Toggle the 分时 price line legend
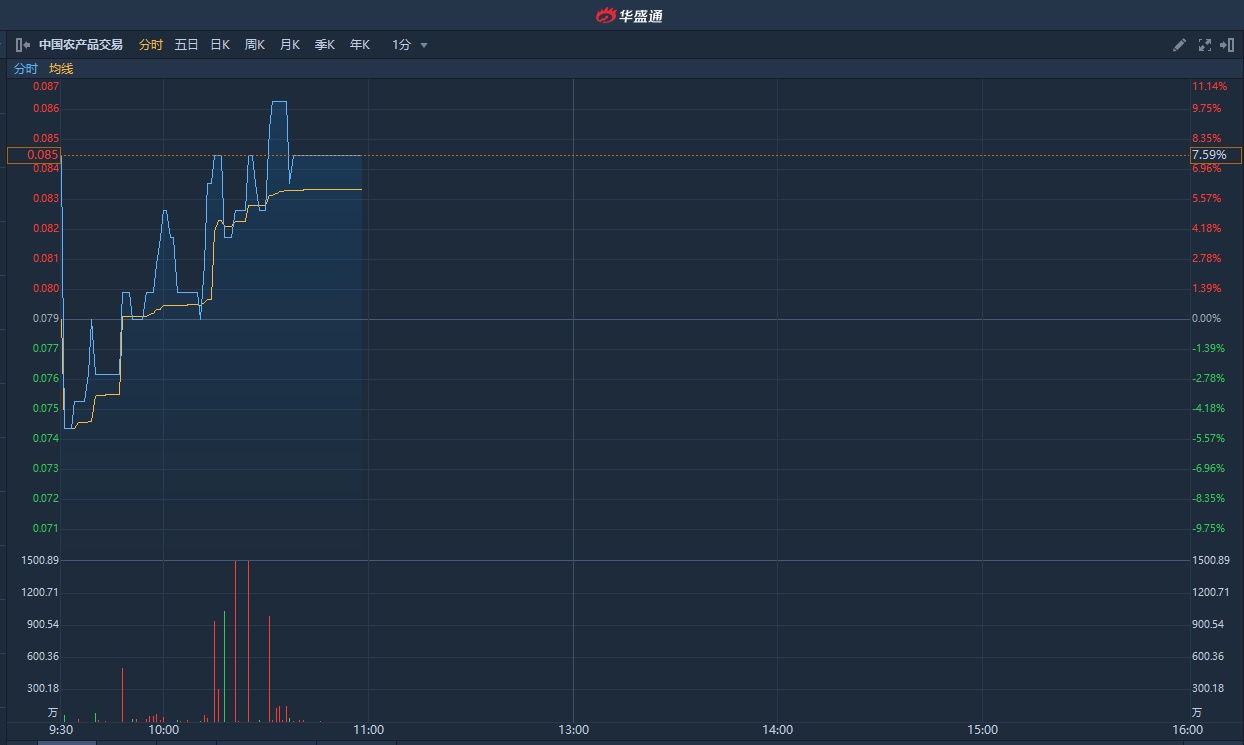The image size is (1244, 745). click(25, 69)
